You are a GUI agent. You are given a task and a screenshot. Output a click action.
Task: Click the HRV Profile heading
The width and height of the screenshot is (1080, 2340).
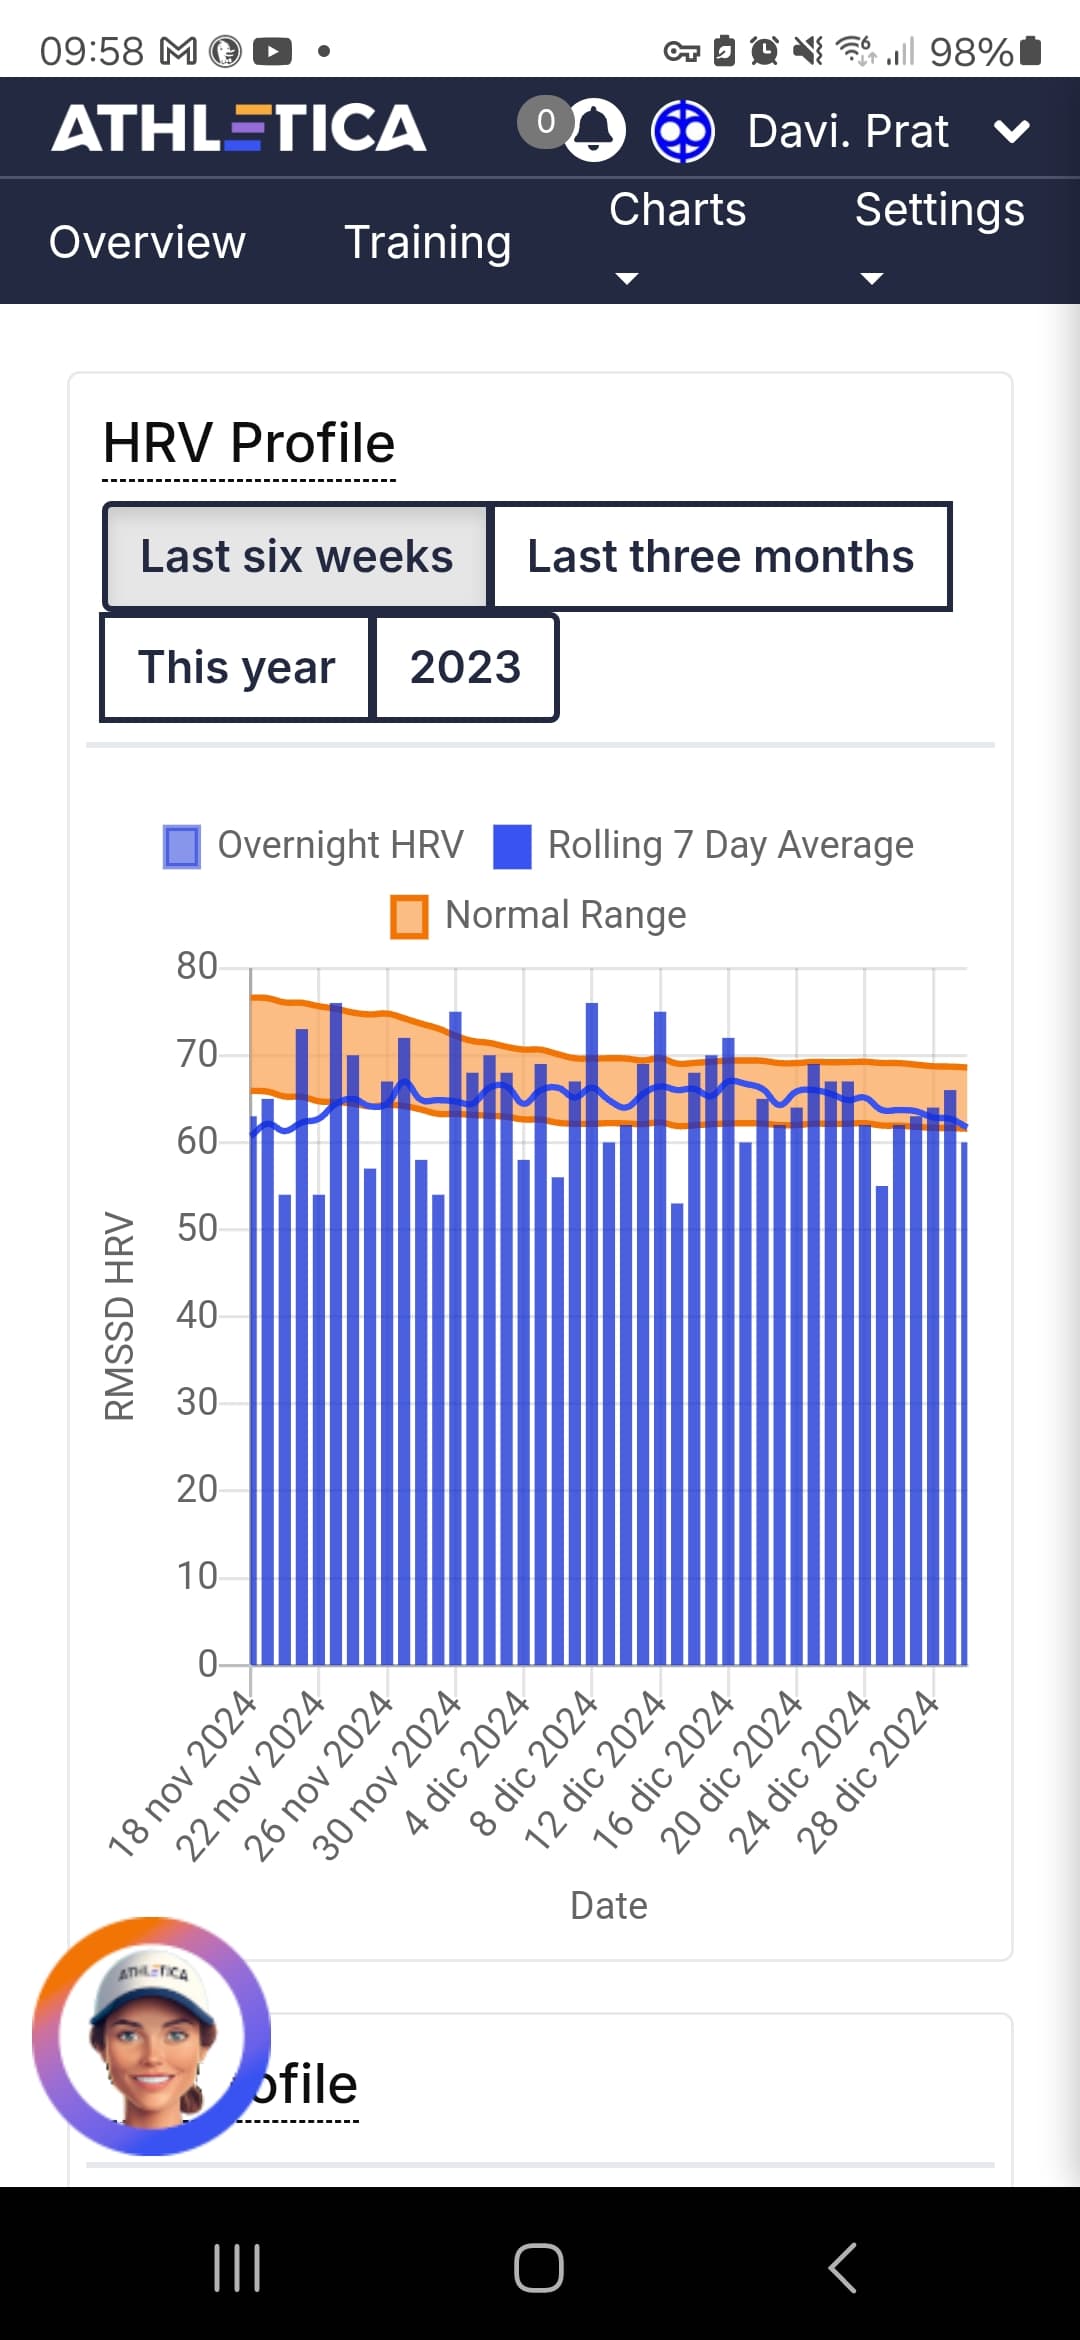(249, 443)
